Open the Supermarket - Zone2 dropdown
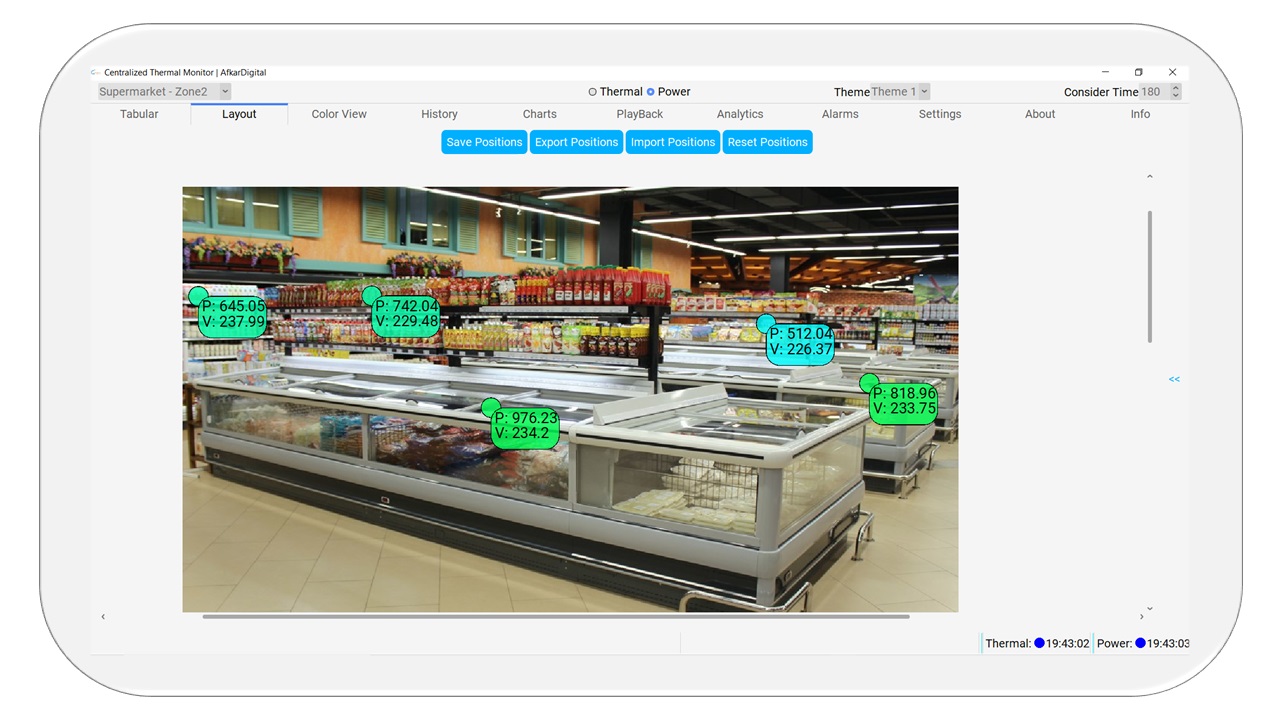Screen dimensions: 1280x720 164,92
